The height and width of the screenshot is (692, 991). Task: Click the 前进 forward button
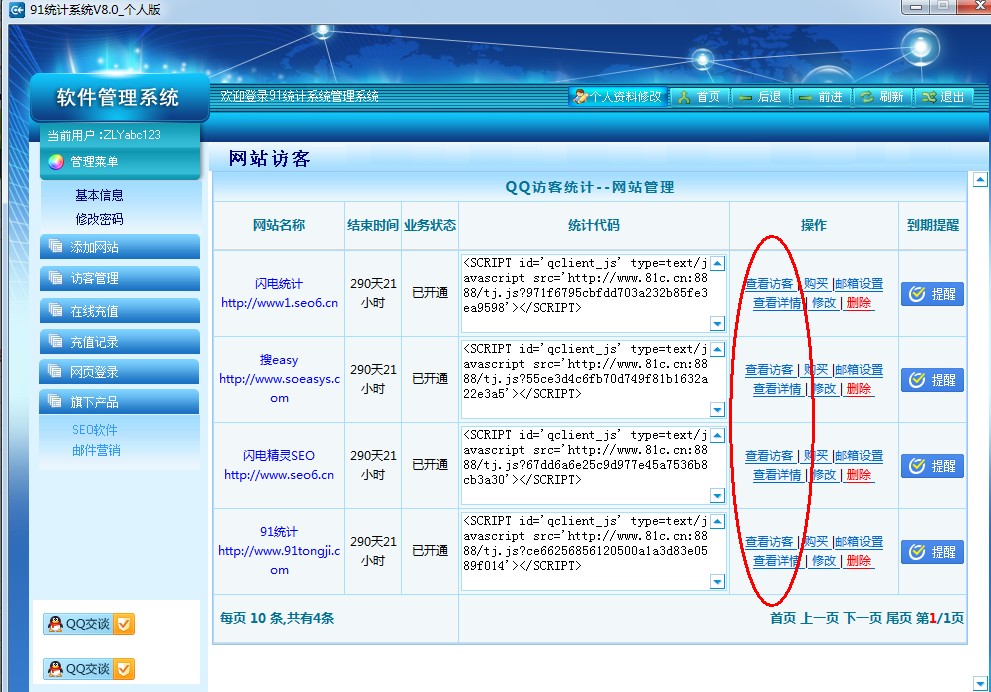coord(821,97)
